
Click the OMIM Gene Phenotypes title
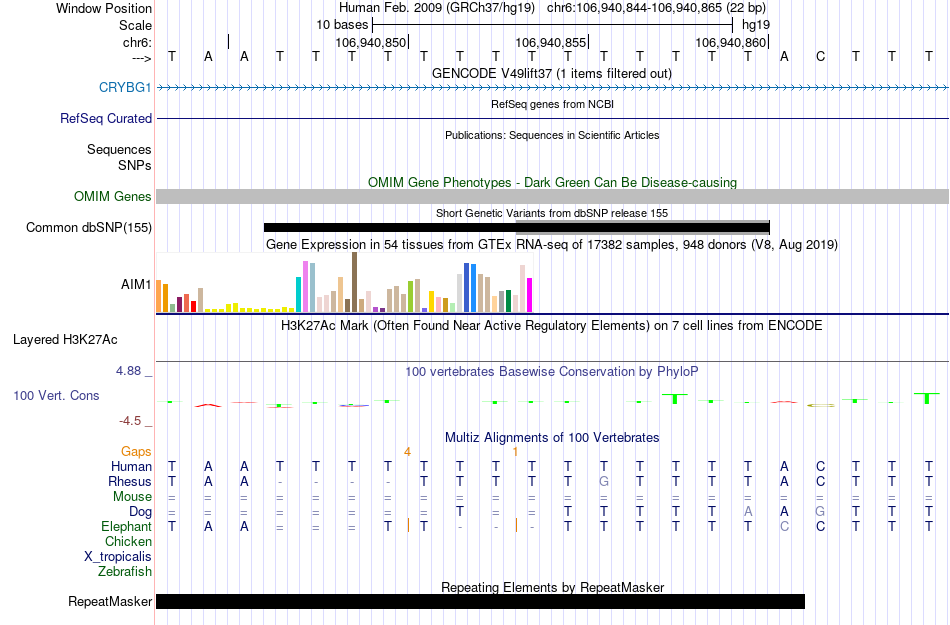pos(552,182)
